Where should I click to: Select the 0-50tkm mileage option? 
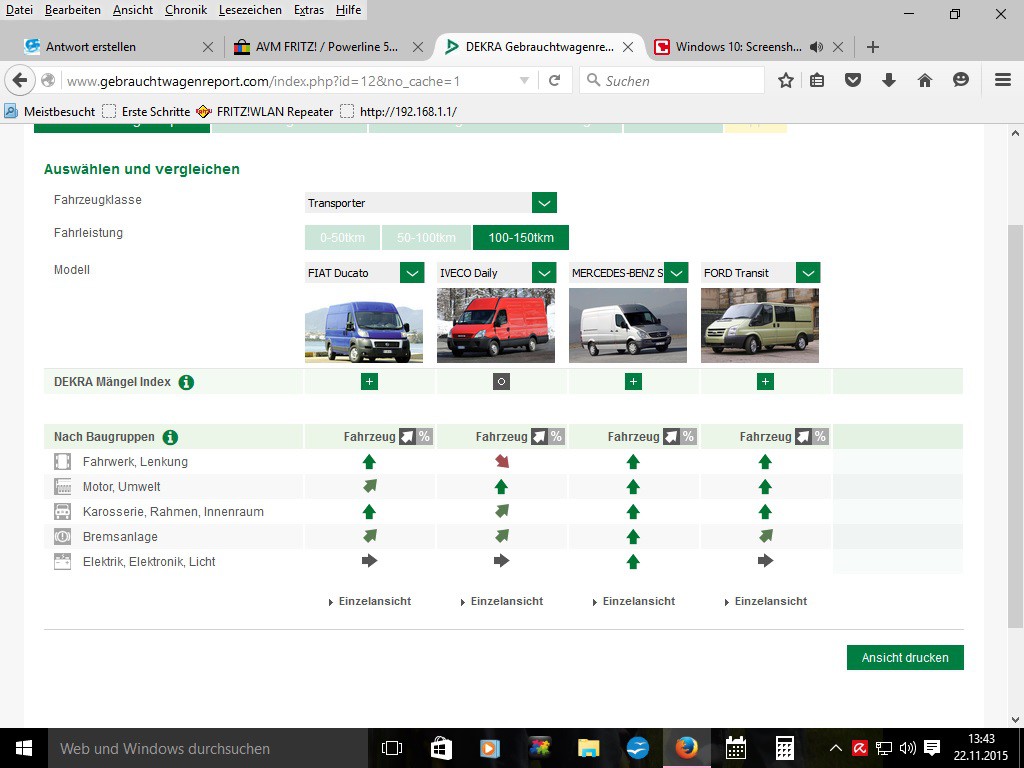pyautogui.click(x=342, y=238)
